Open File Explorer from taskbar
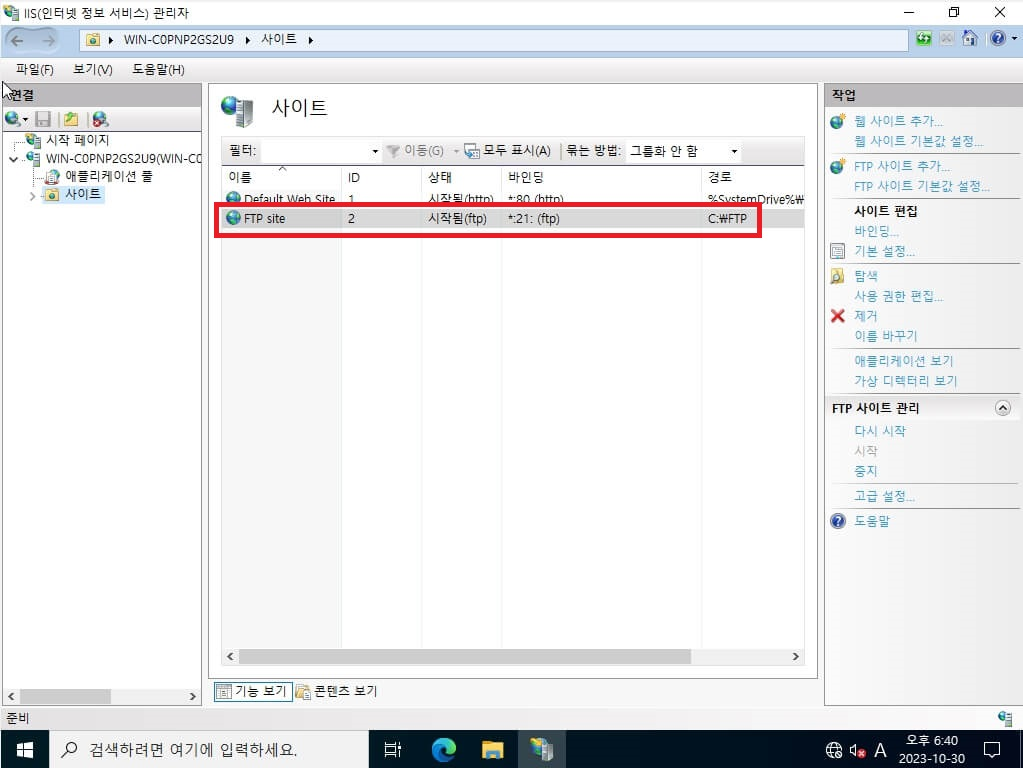 493,750
